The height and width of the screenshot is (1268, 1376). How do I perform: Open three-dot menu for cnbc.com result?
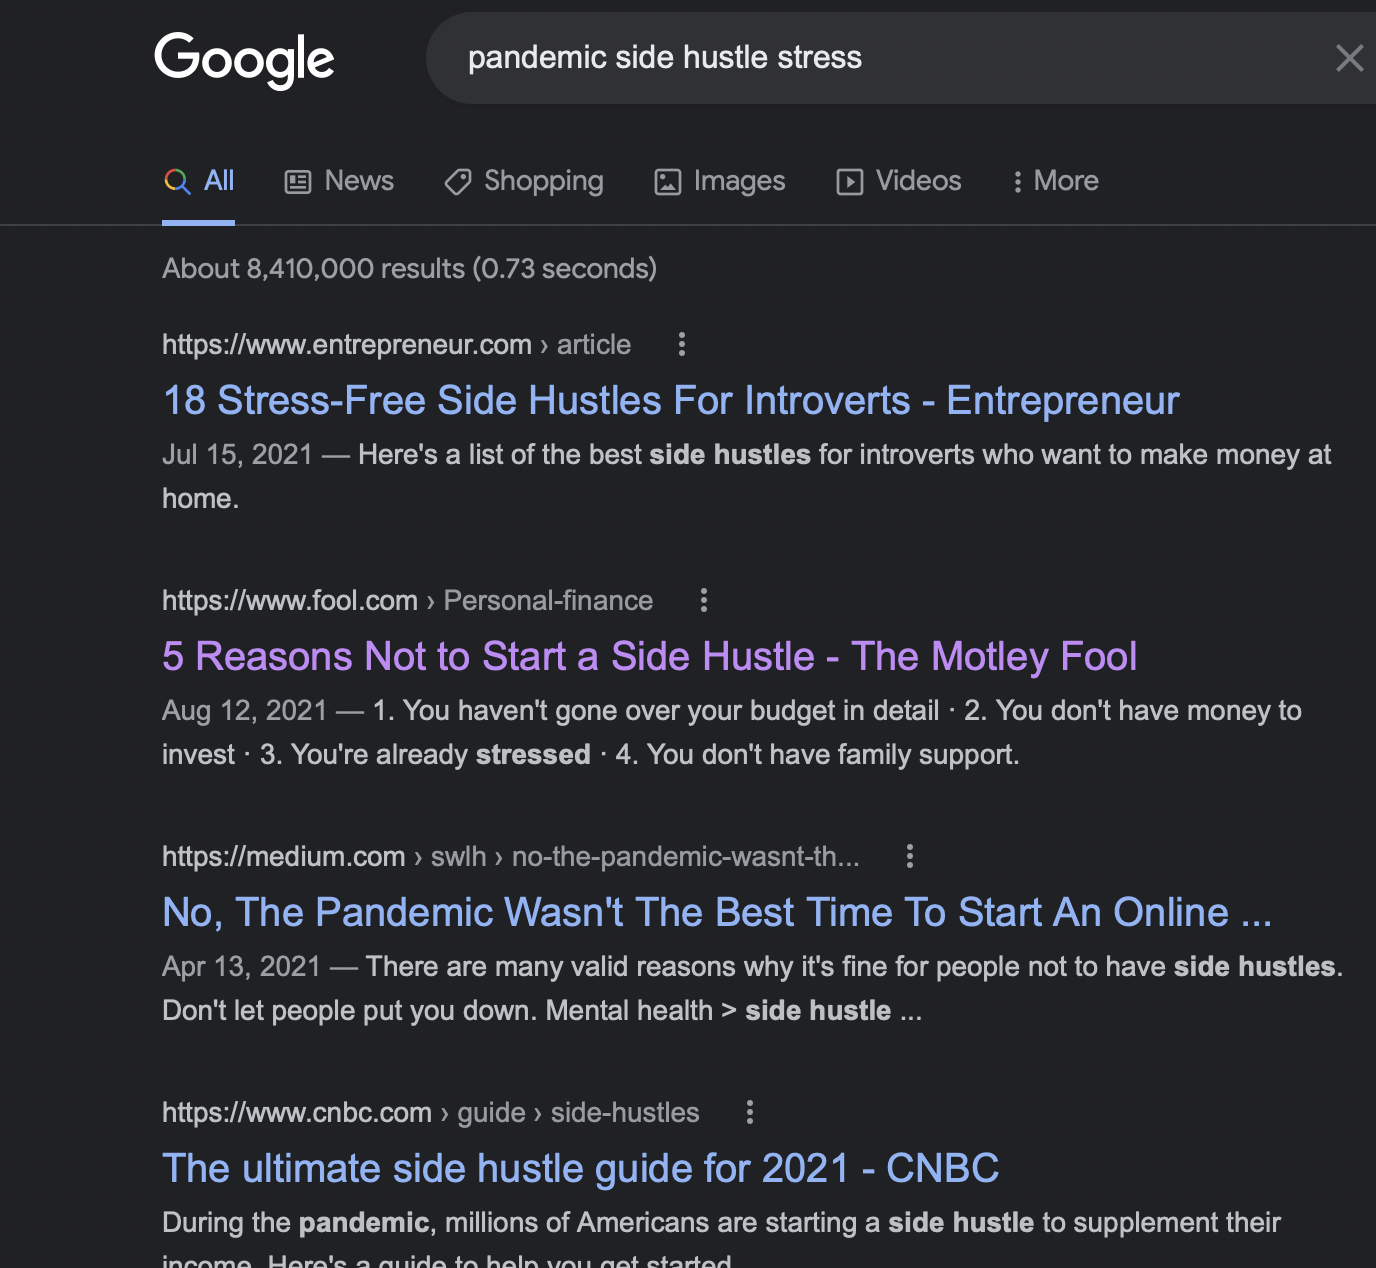(750, 1113)
